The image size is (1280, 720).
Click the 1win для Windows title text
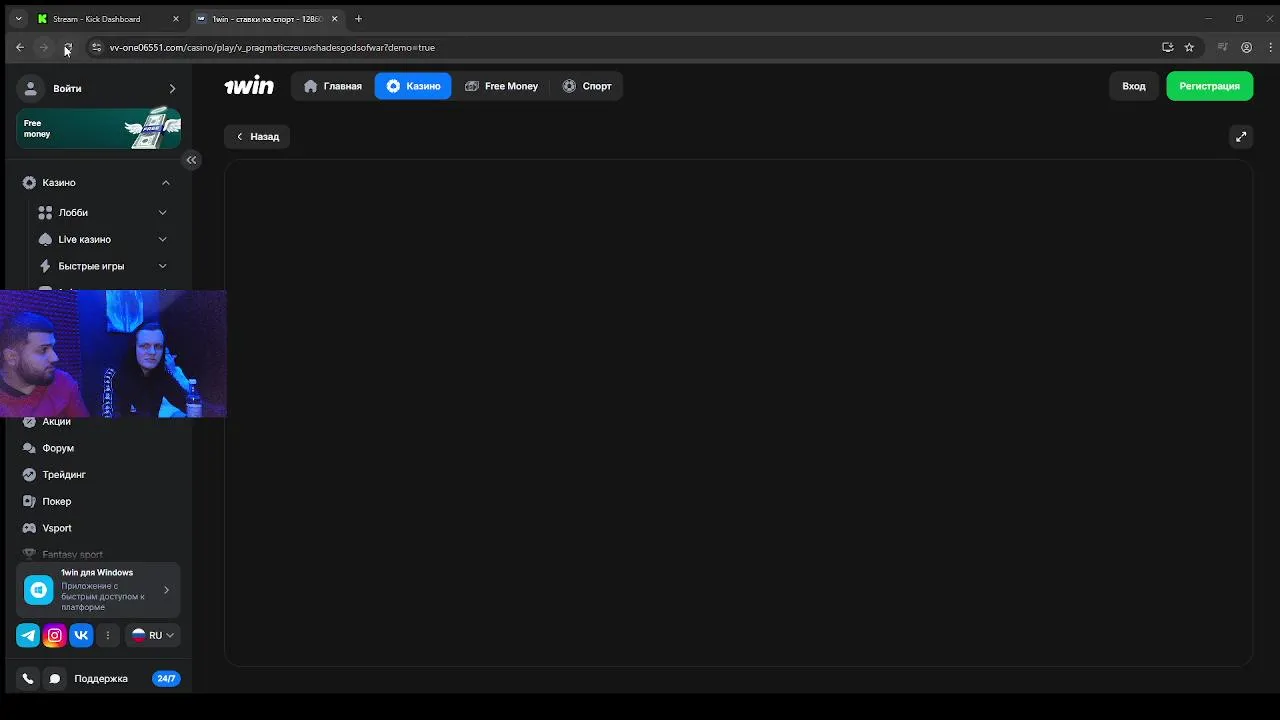97,573
